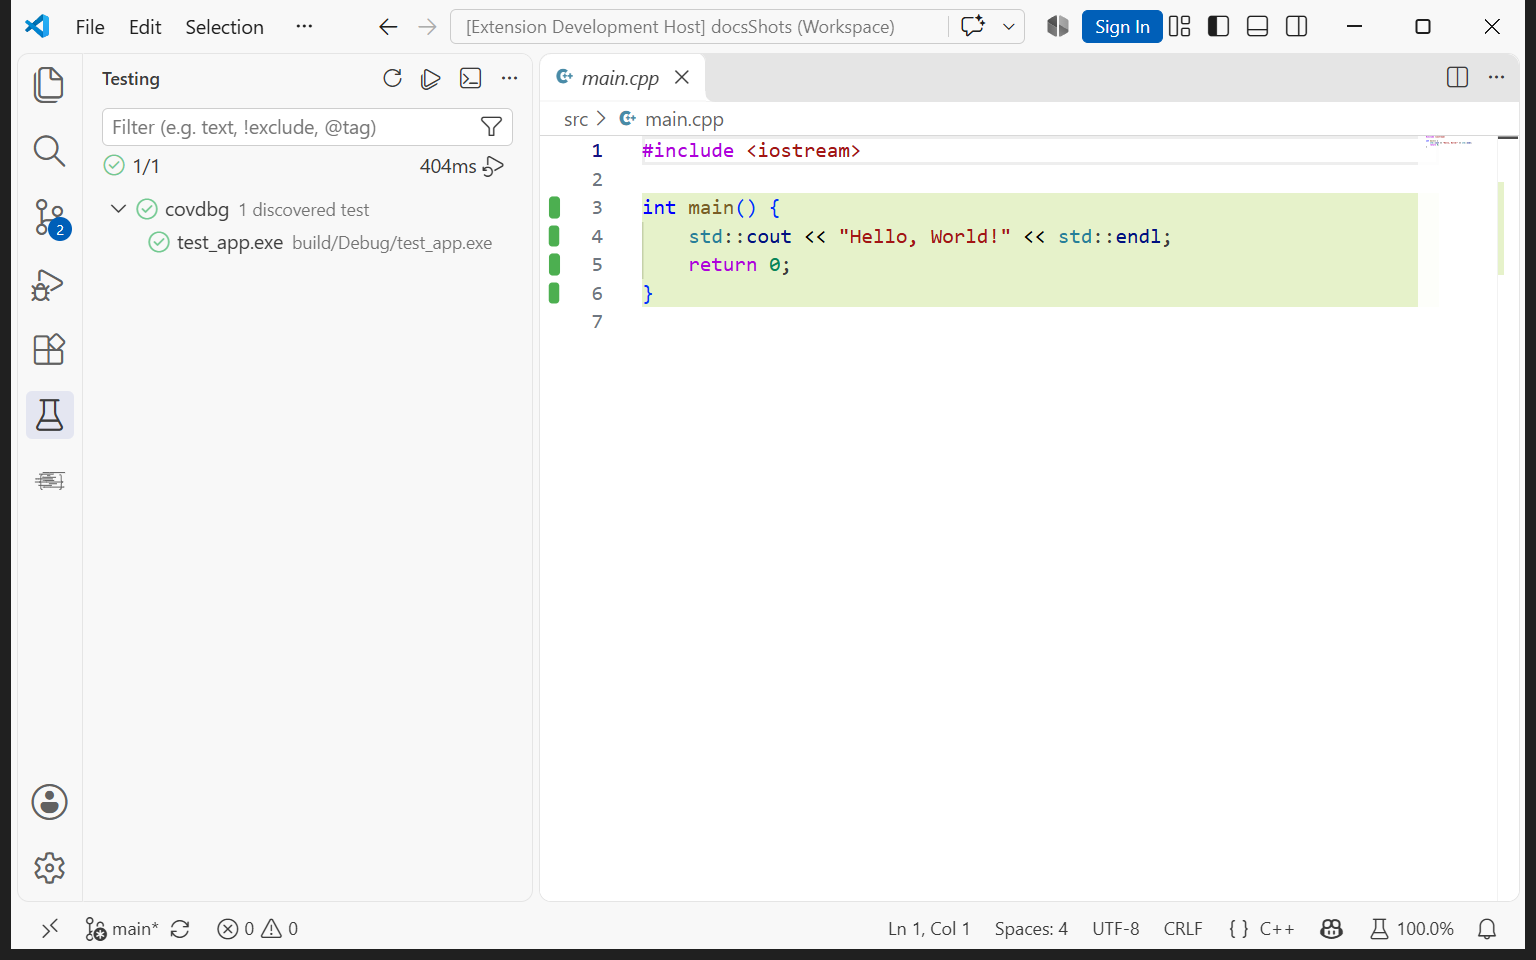Collapse the covdbg test tree node
Screen dimensions: 1536x960
click(x=118, y=209)
